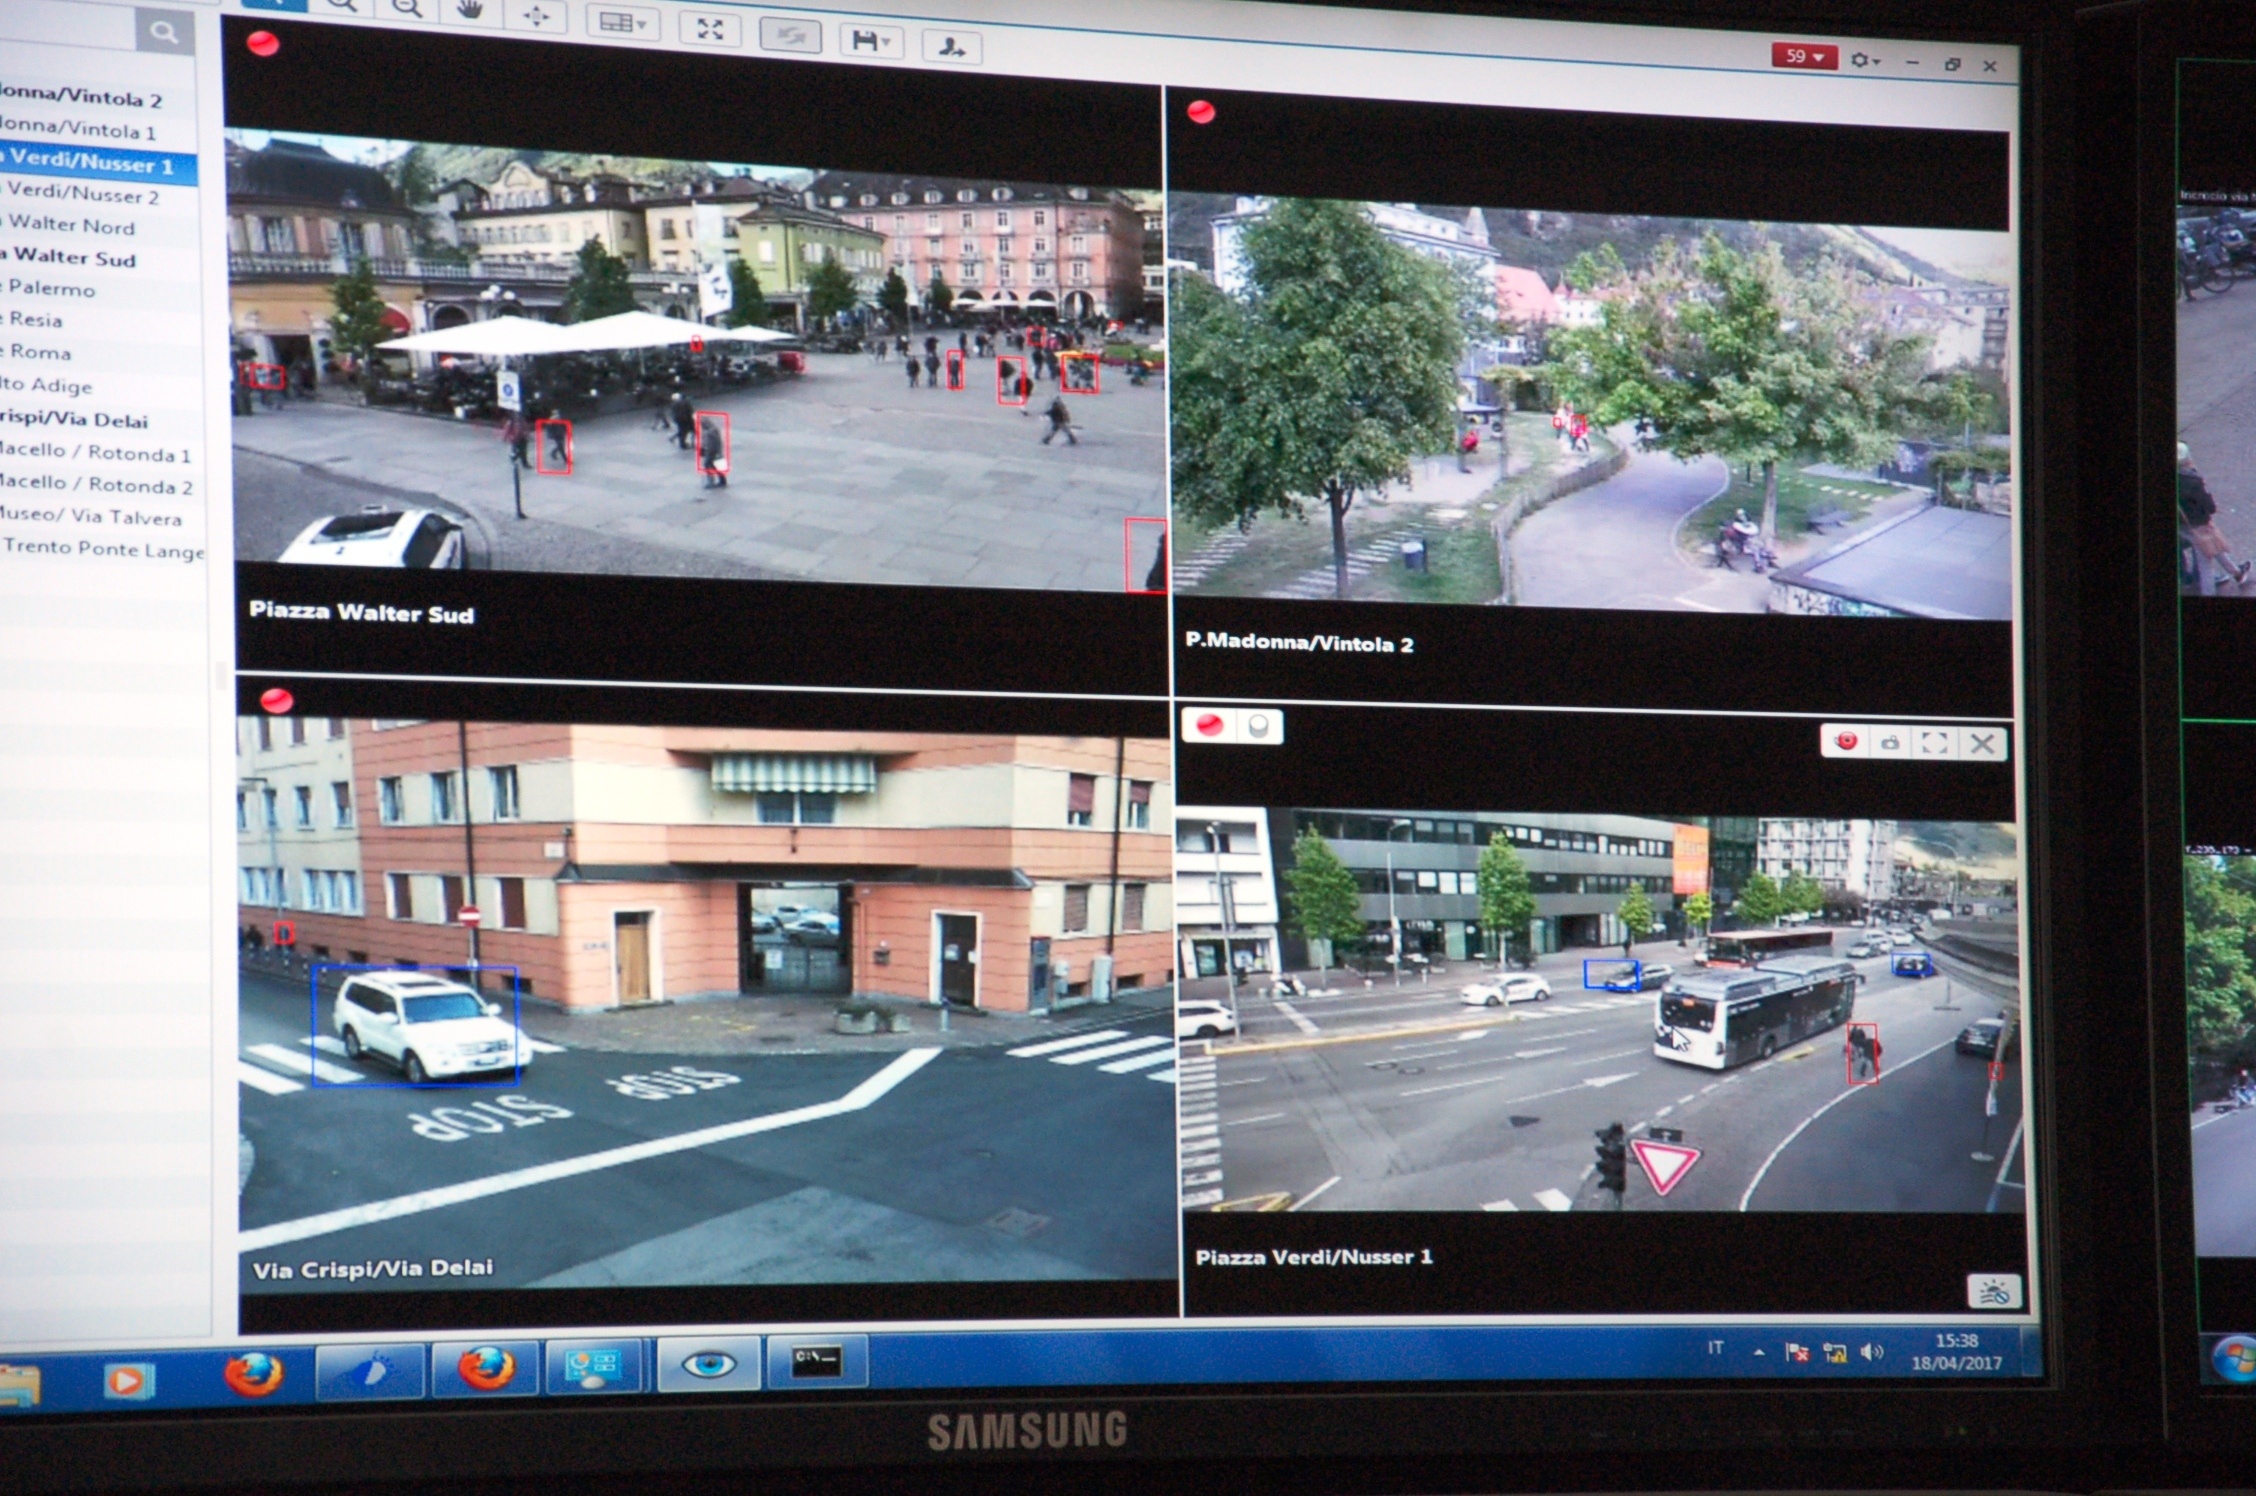
Task: Take a snapshot of the Piazza Verdi camera
Action: tap(1890, 743)
